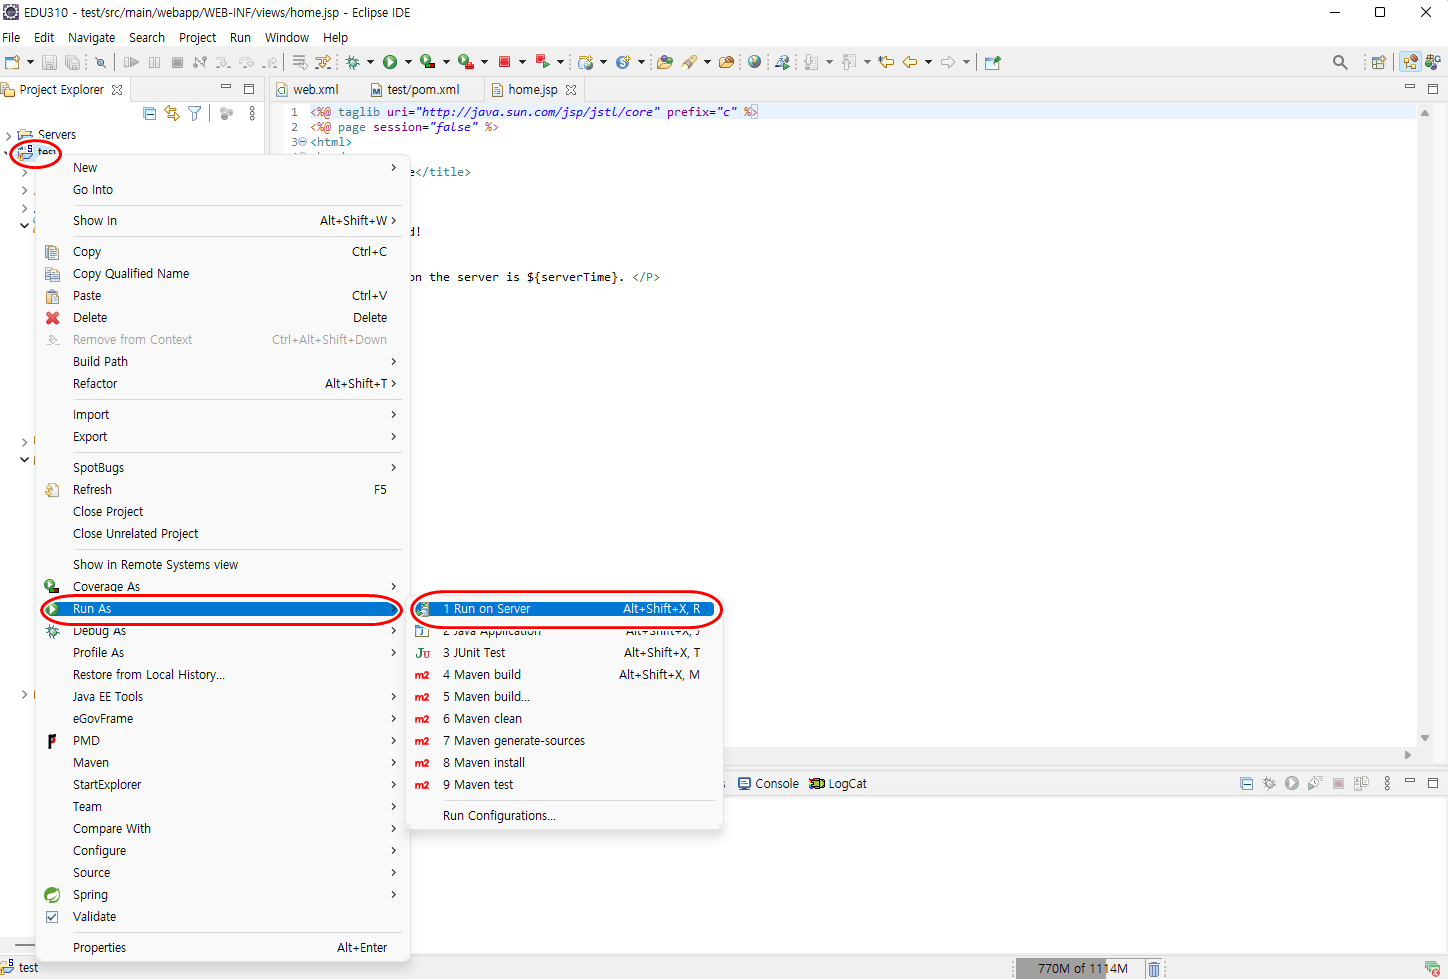1448x979 pixels.
Task: Click the New wizard toolbar icon
Action: coord(12,62)
